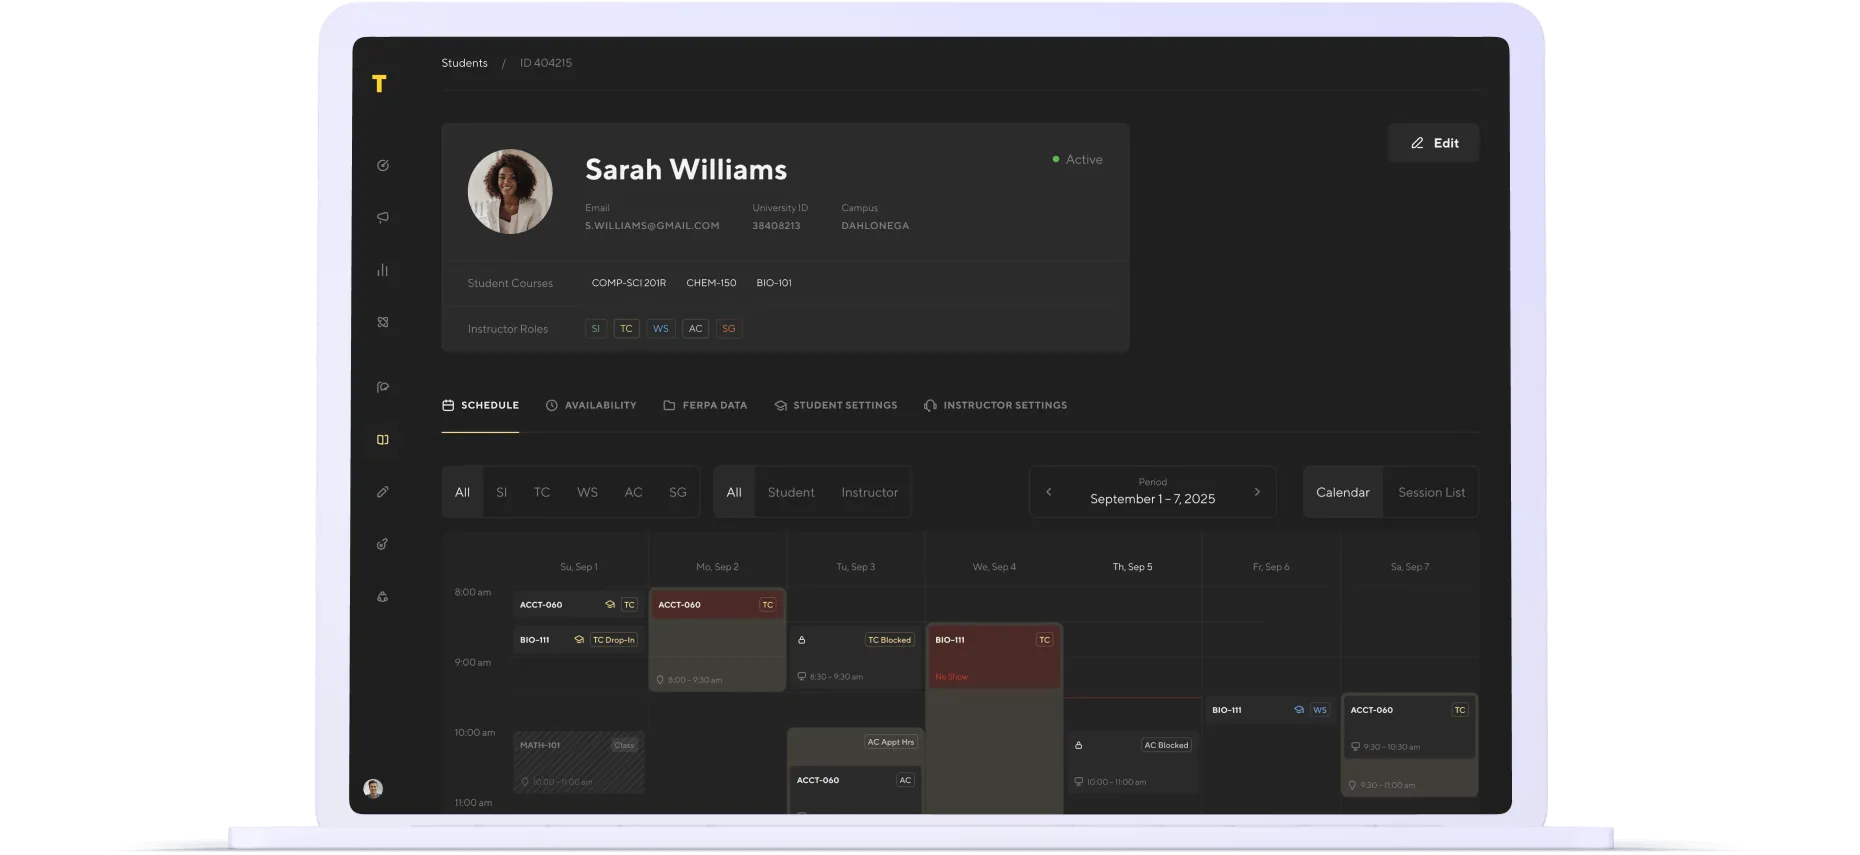Click the calendar icon beside SCHEDULE
Viewport: 1860px width, 855px height.
tap(448, 405)
